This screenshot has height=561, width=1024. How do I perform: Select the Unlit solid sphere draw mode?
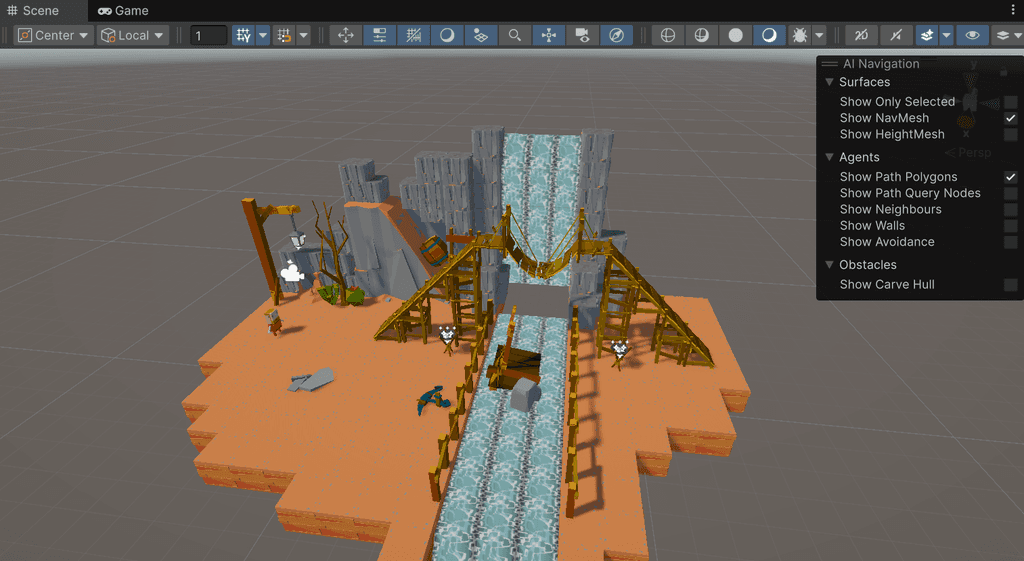pyautogui.click(x=735, y=35)
